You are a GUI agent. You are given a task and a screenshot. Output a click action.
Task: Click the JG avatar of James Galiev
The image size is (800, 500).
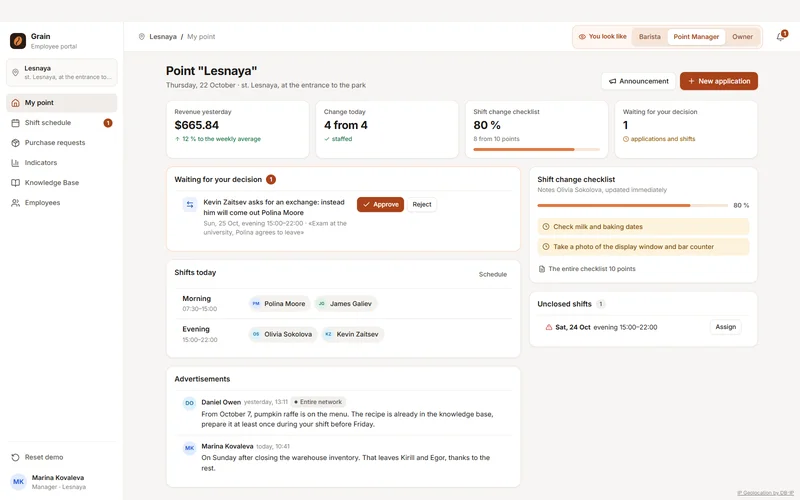321,304
